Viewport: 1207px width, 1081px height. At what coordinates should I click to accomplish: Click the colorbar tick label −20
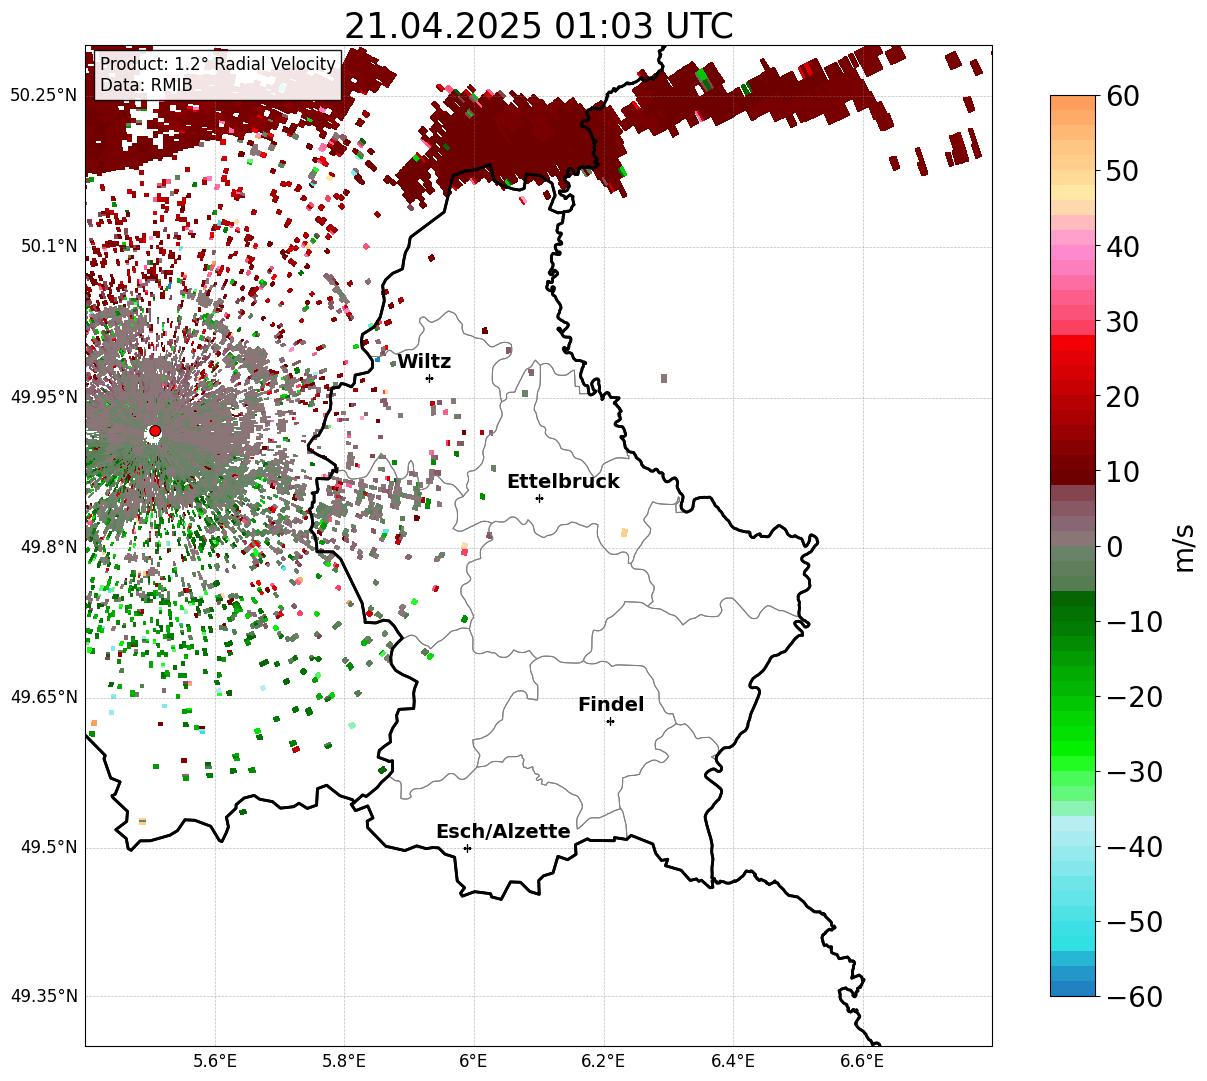coord(1134,696)
